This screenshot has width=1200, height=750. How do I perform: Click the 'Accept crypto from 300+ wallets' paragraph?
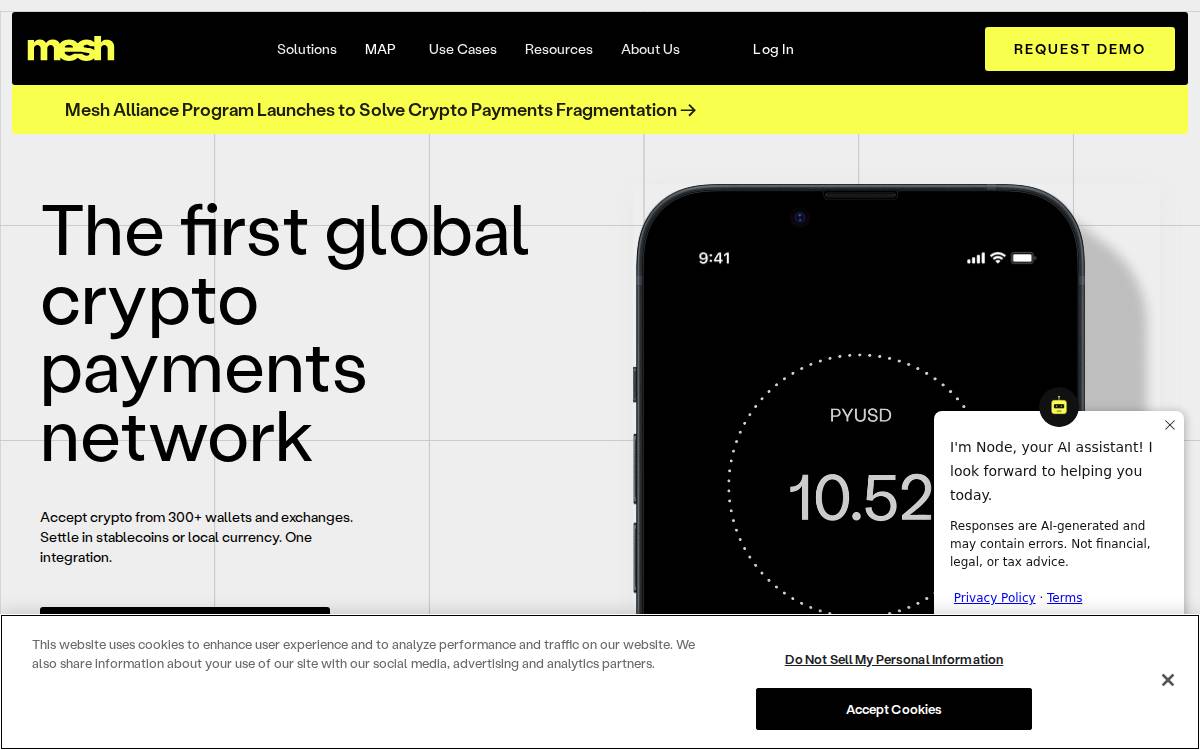coord(197,537)
